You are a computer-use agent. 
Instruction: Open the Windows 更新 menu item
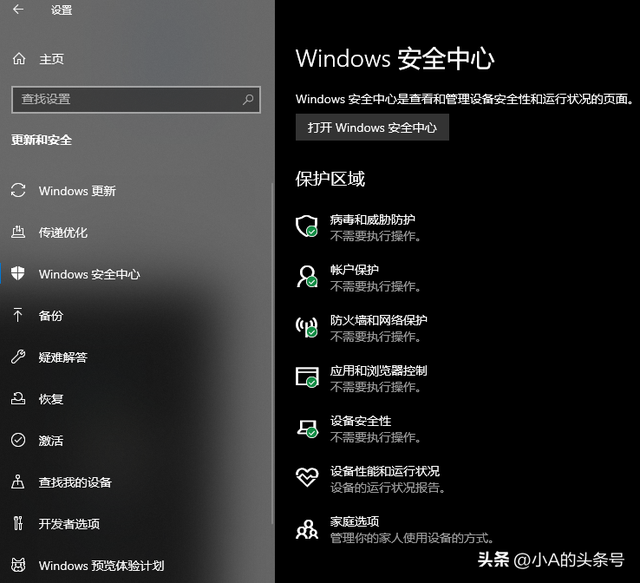77,191
